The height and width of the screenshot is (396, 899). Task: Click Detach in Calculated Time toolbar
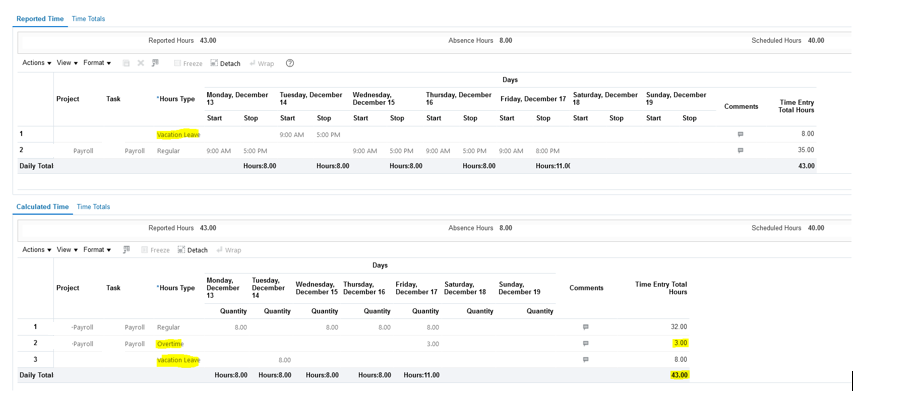tap(193, 250)
